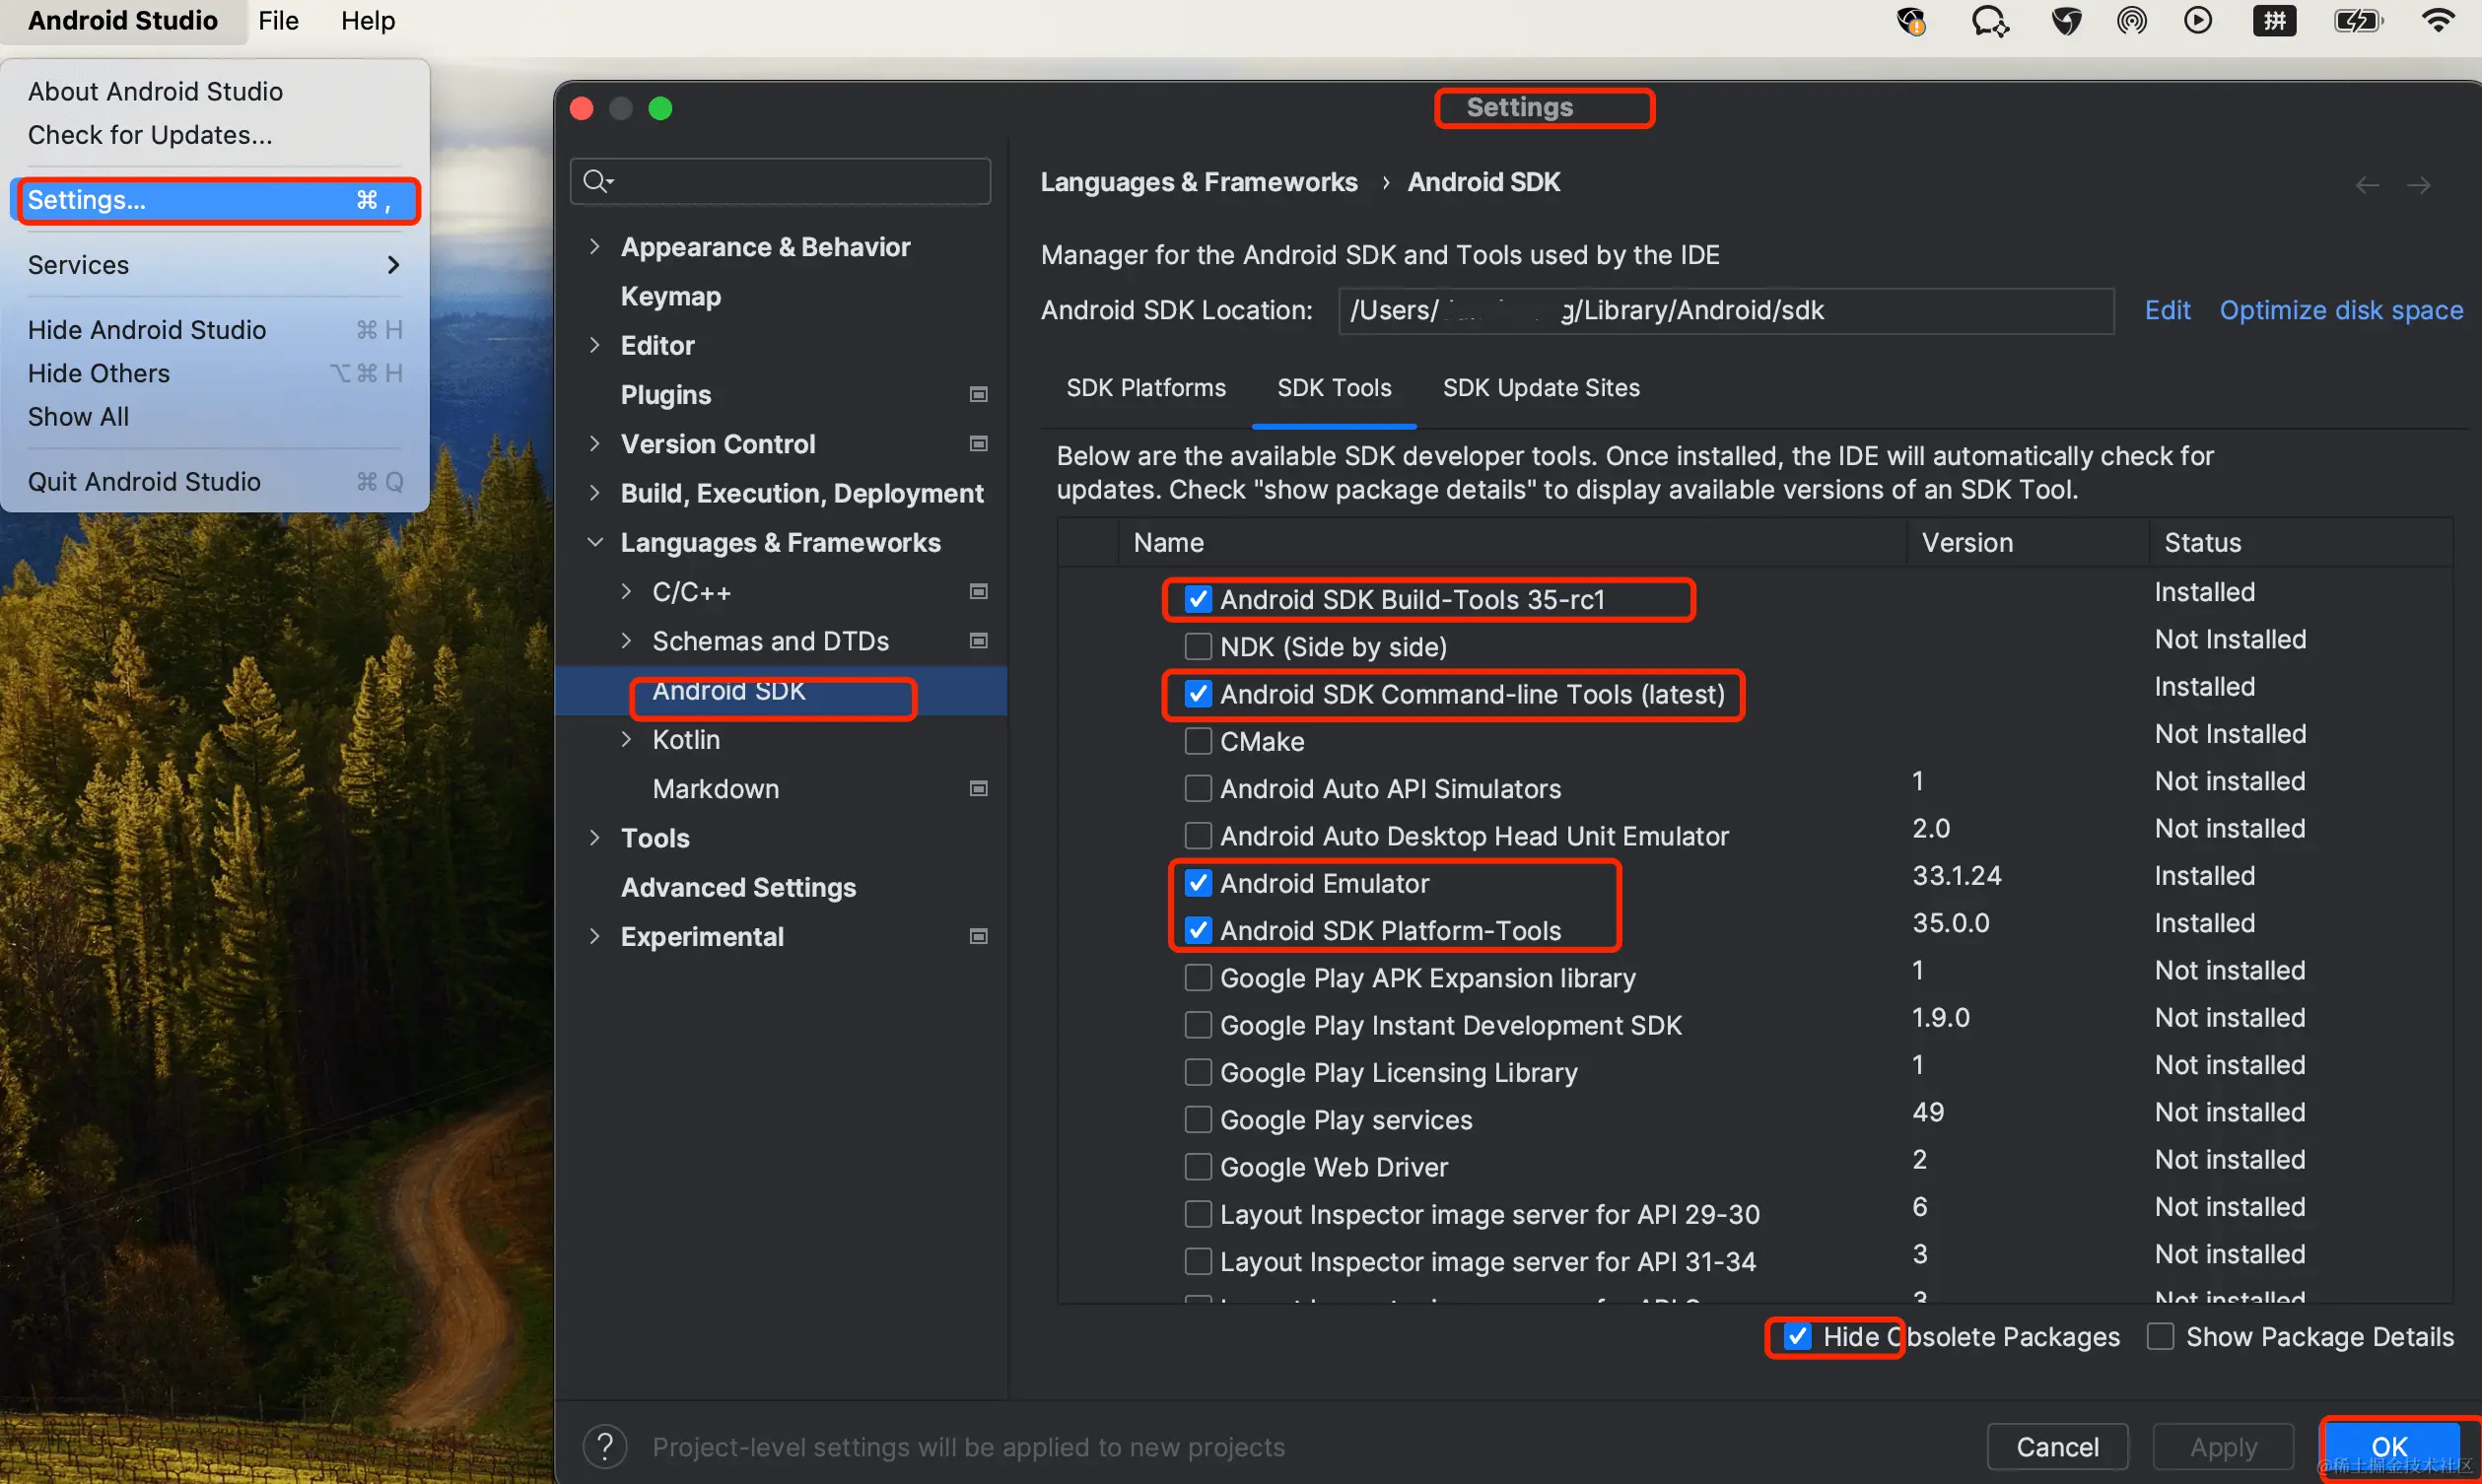Viewport: 2482px width, 1484px height.
Task: Uncheck Android SDK Command-line Tools (latest)
Action: (x=1198, y=693)
